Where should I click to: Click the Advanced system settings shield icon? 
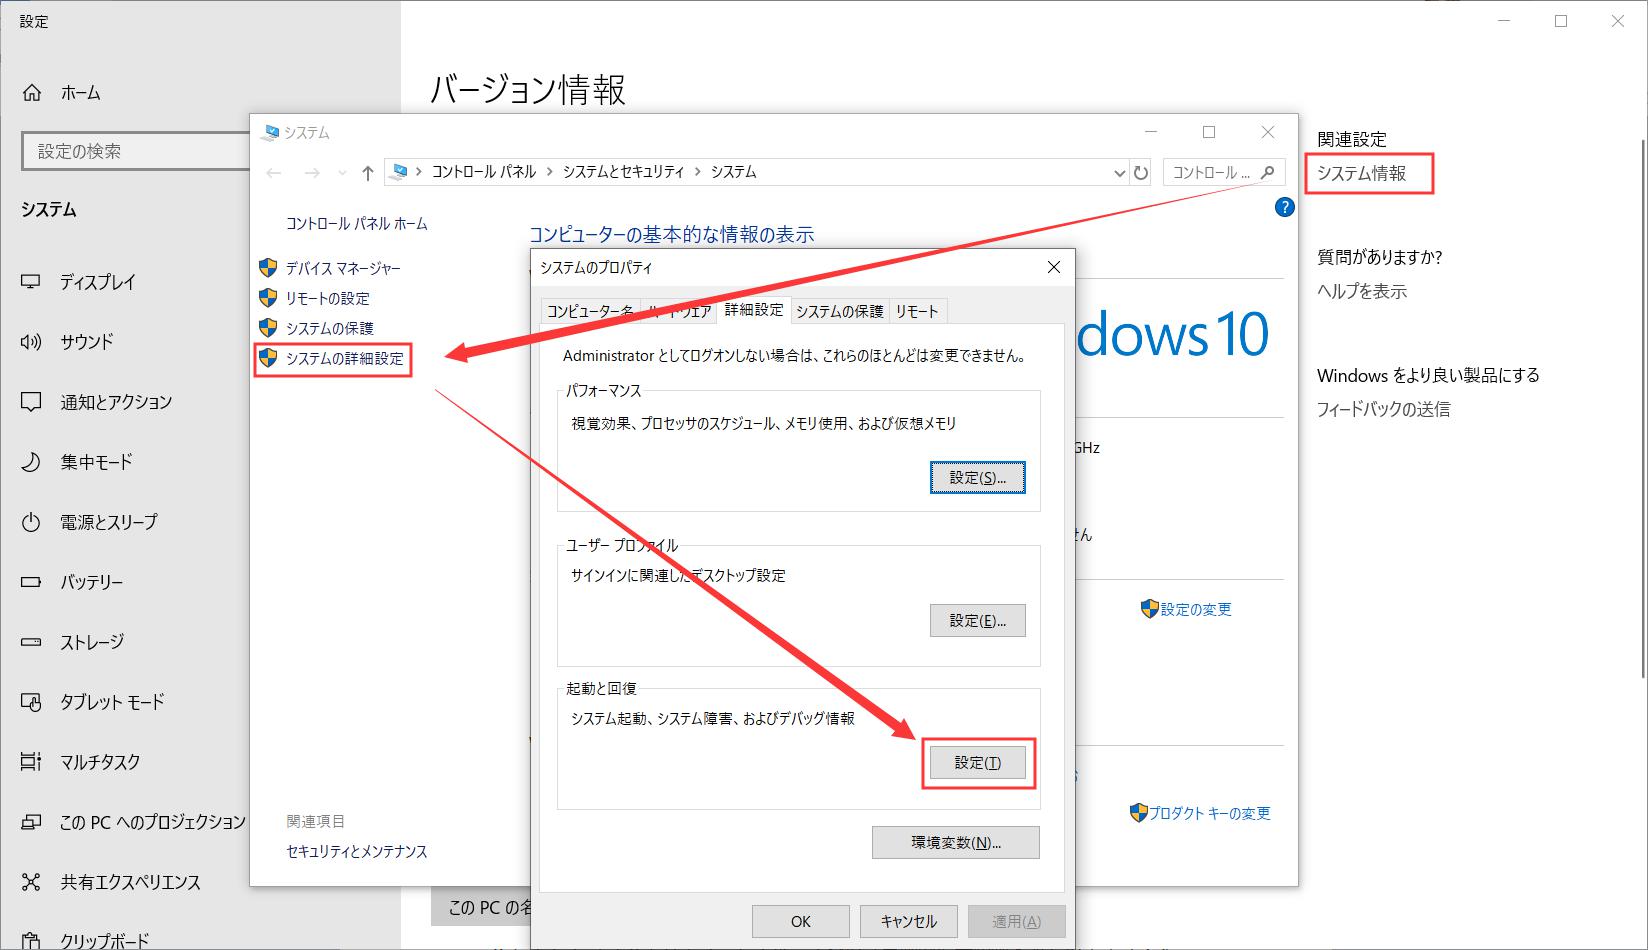tap(267, 358)
